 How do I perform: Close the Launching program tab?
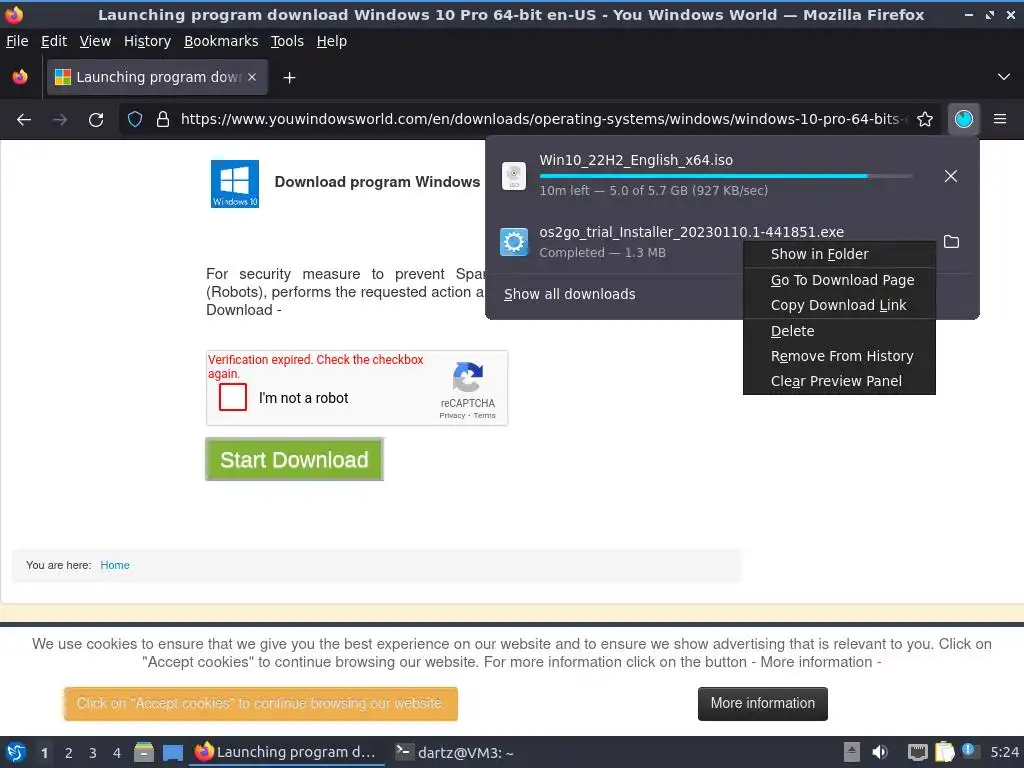tap(252, 77)
